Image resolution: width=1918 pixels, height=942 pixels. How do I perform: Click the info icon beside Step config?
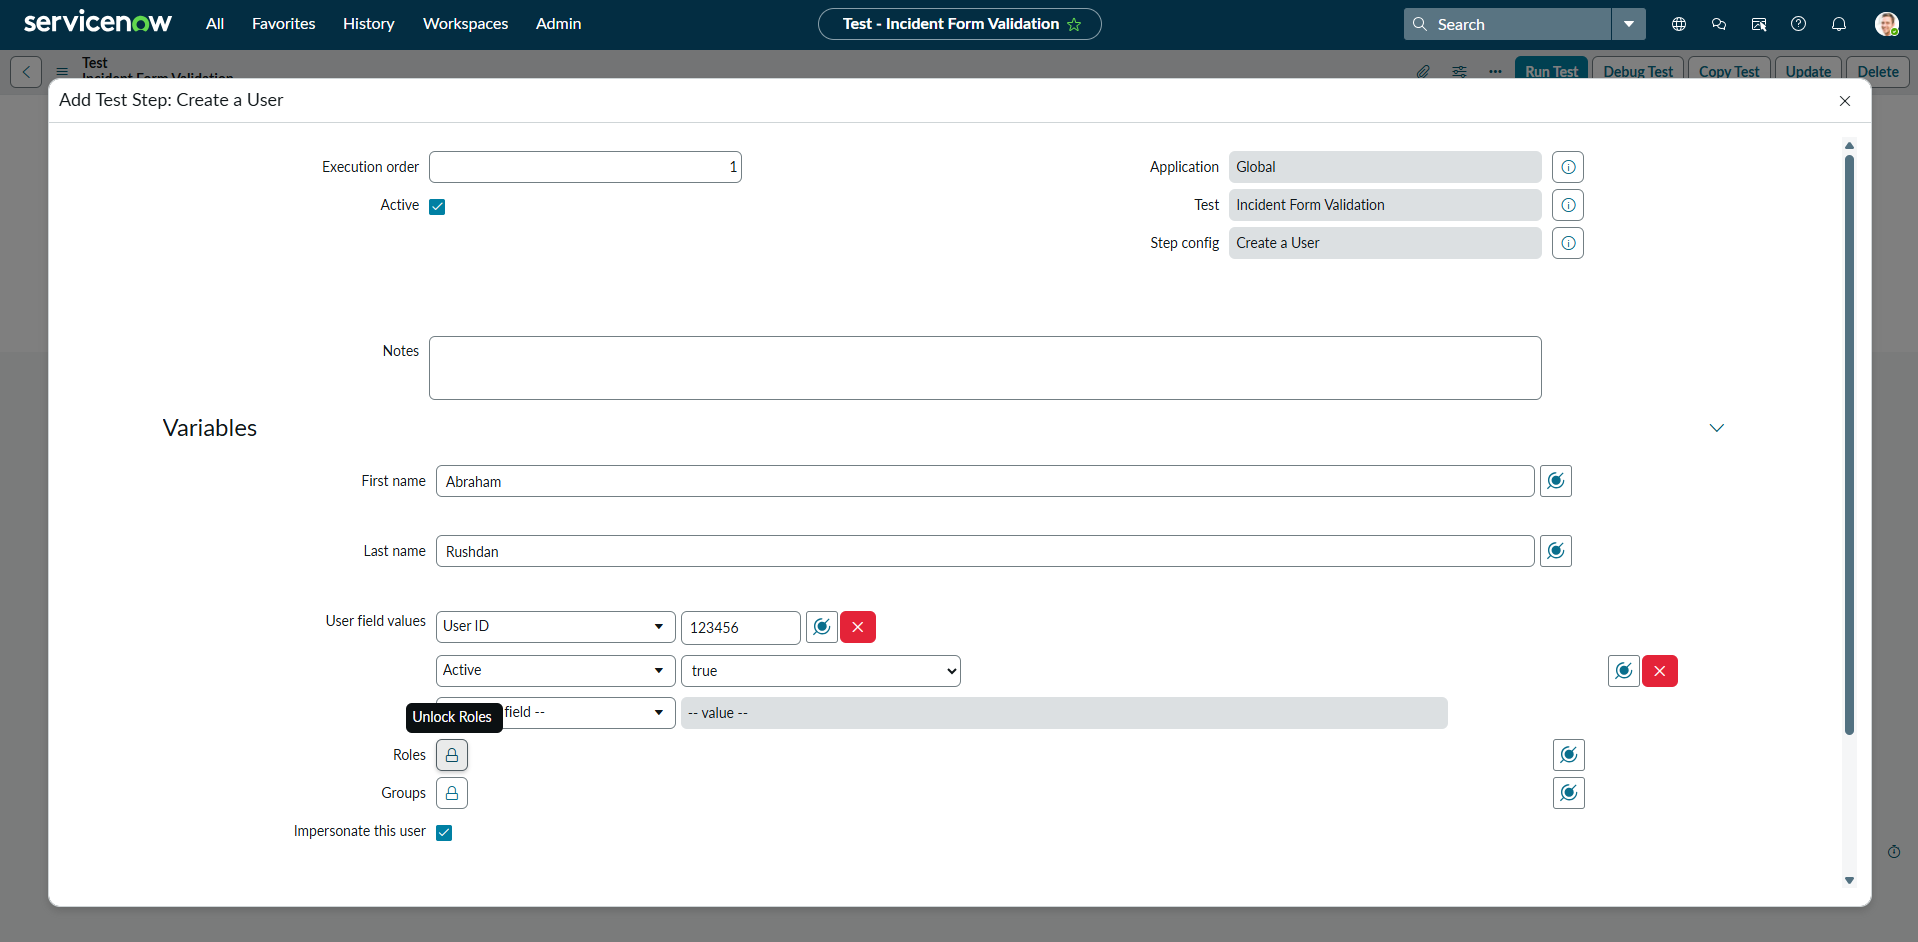pyautogui.click(x=1567, y=243)
